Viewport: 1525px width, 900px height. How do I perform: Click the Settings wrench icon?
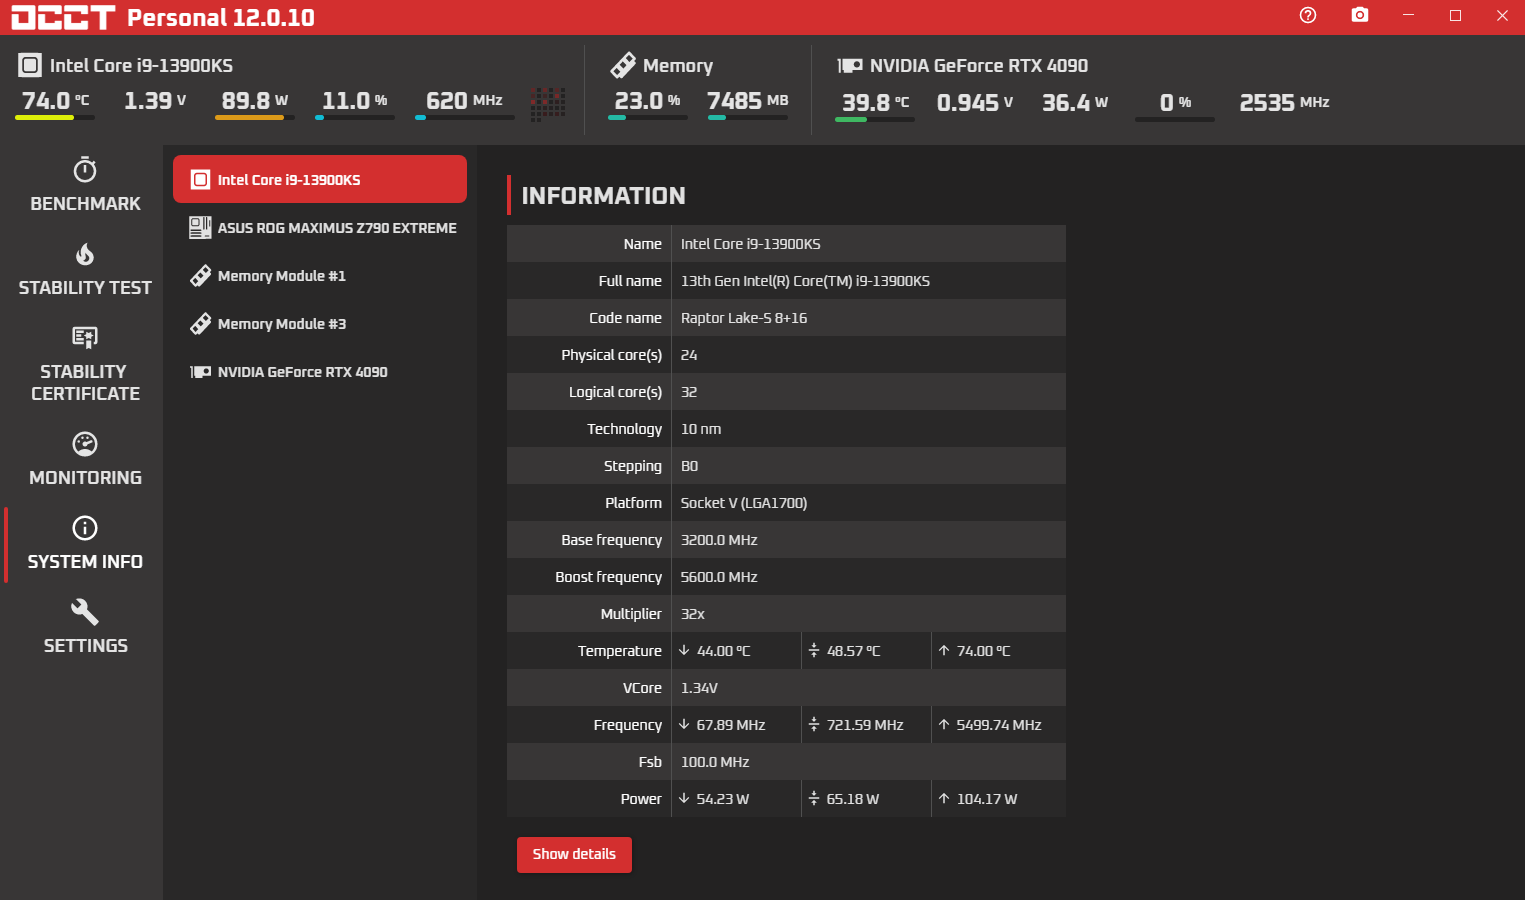(85, 611)
